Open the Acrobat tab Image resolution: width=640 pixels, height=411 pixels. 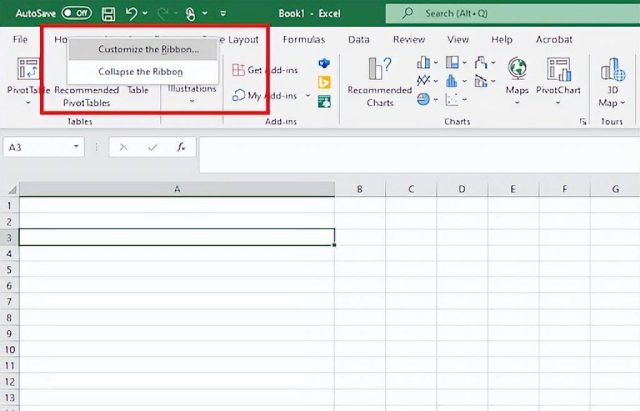pos(554,39)
